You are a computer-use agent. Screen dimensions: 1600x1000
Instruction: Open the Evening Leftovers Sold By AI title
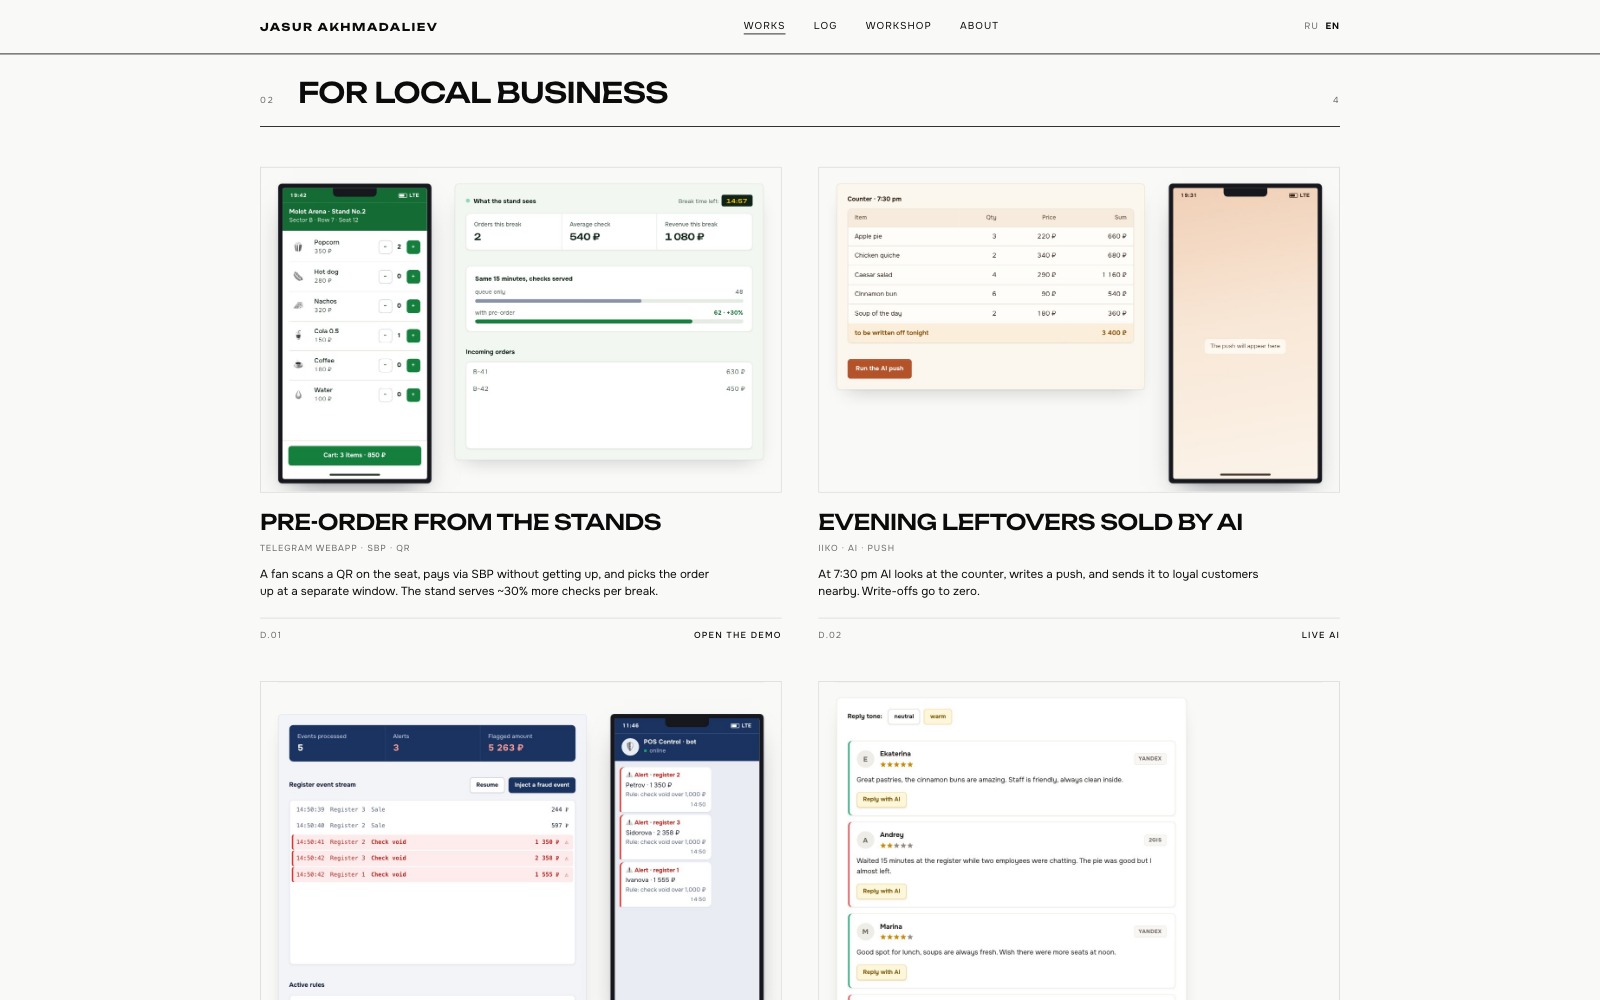click(1030, 522)
